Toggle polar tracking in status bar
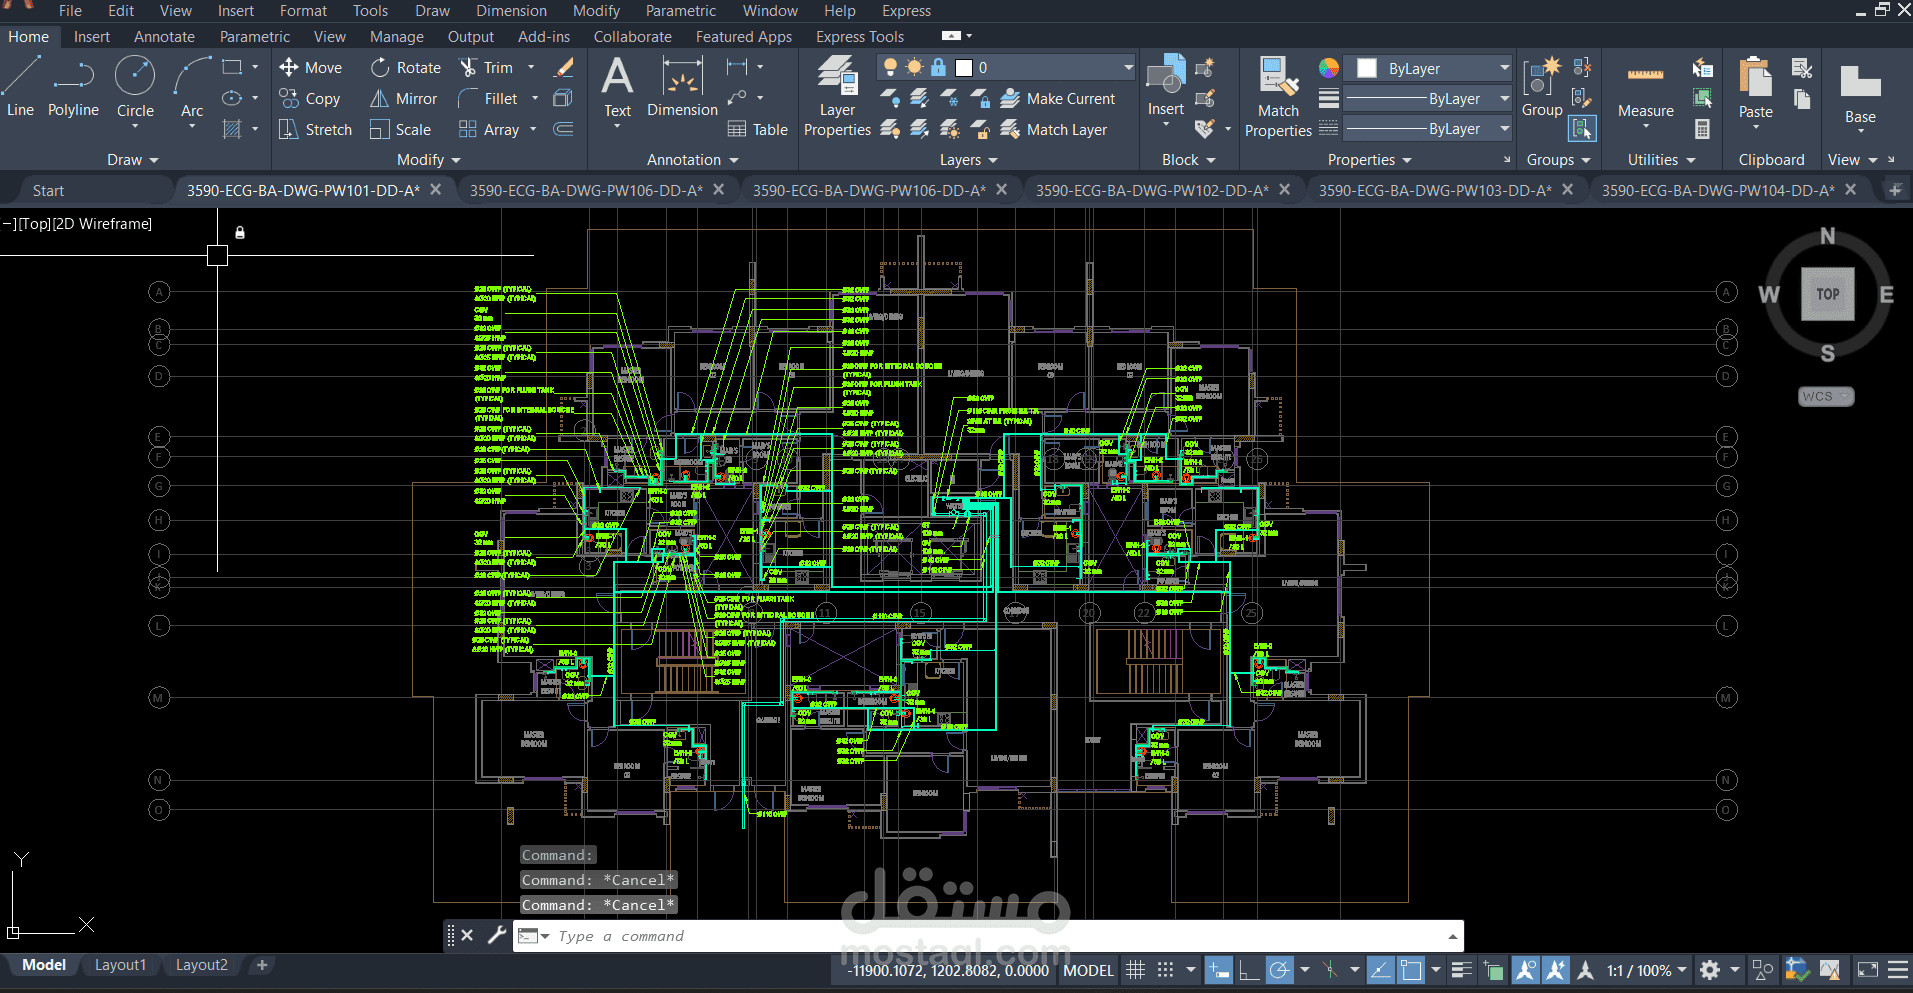 pyautogui.click(x=1279, y=970)
